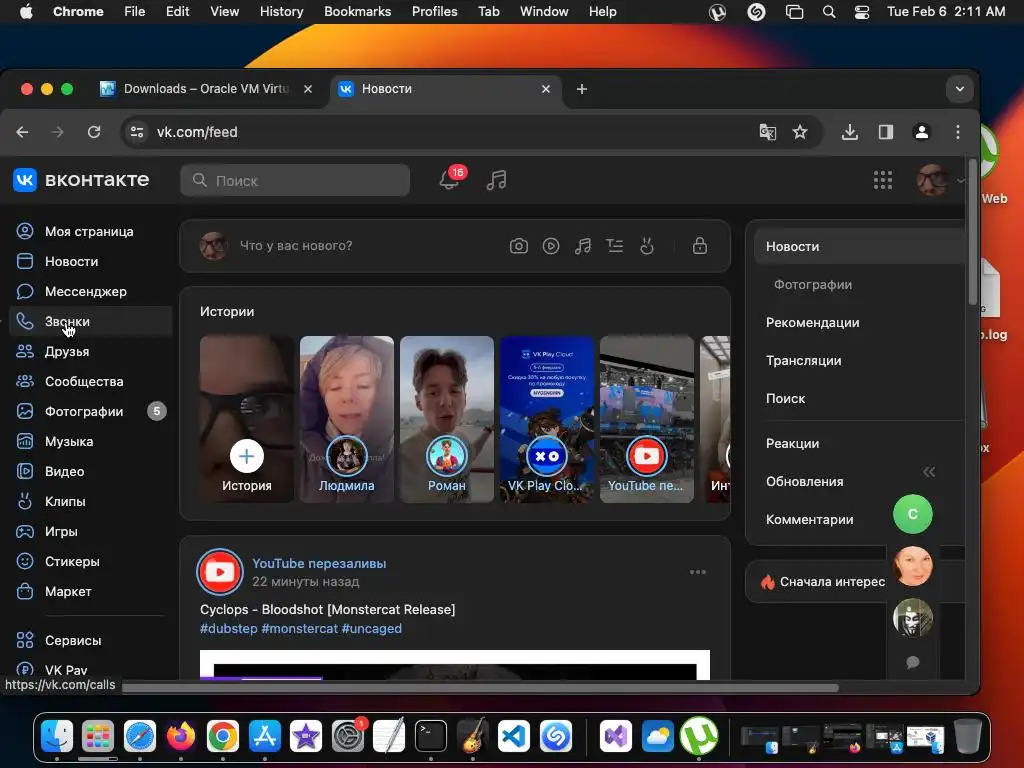This screenshot has height=768, width=1024.
Task: Click the Игры gamepad icon in the sidebar
Action: click(x=25, y=532)
